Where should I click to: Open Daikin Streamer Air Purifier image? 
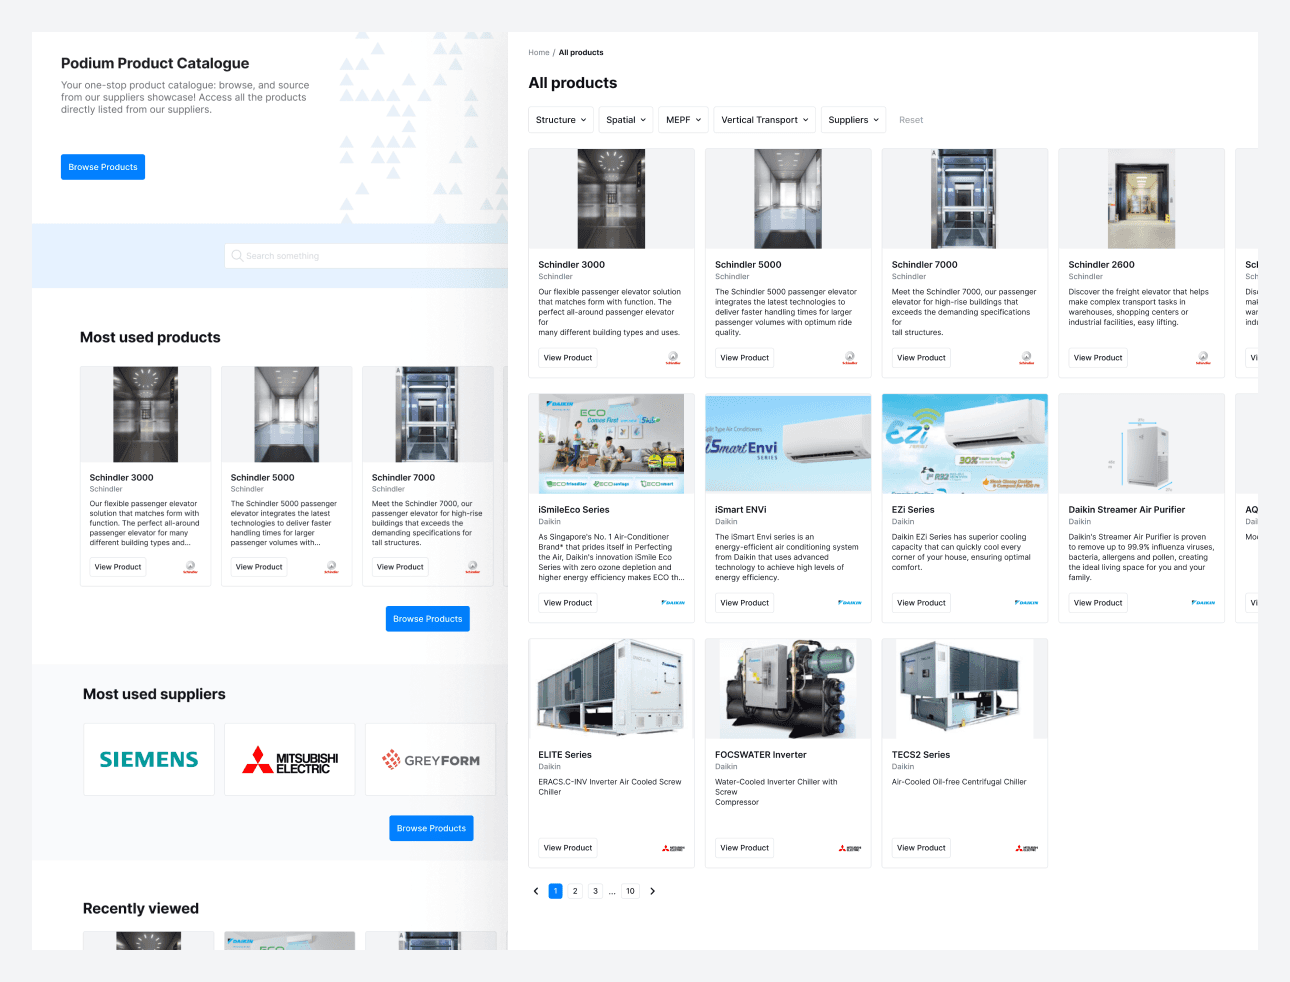[1141, 444]
